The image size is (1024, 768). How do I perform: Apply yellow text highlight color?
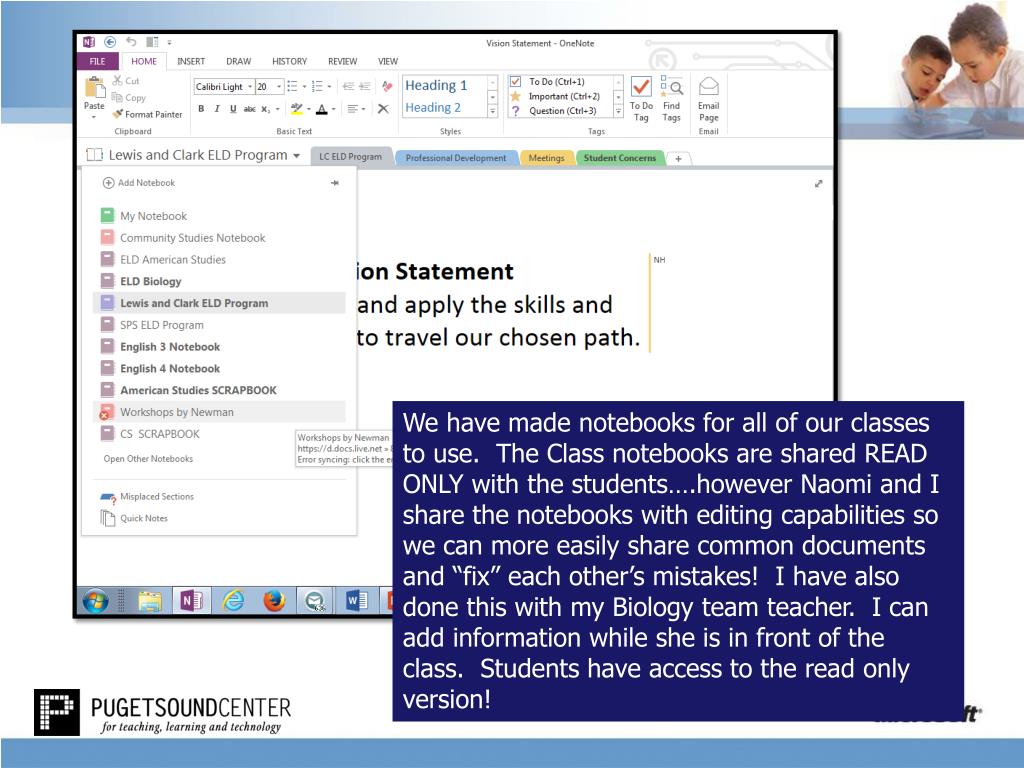[x=296, y=109]
